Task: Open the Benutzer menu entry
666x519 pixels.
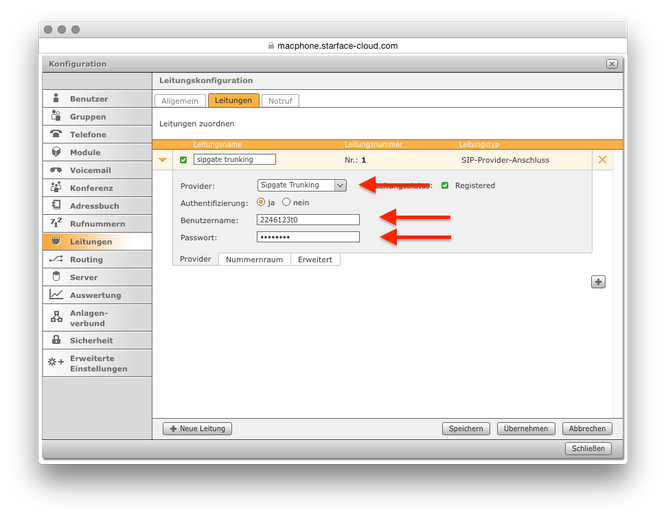Action: (x=97, y=99)
